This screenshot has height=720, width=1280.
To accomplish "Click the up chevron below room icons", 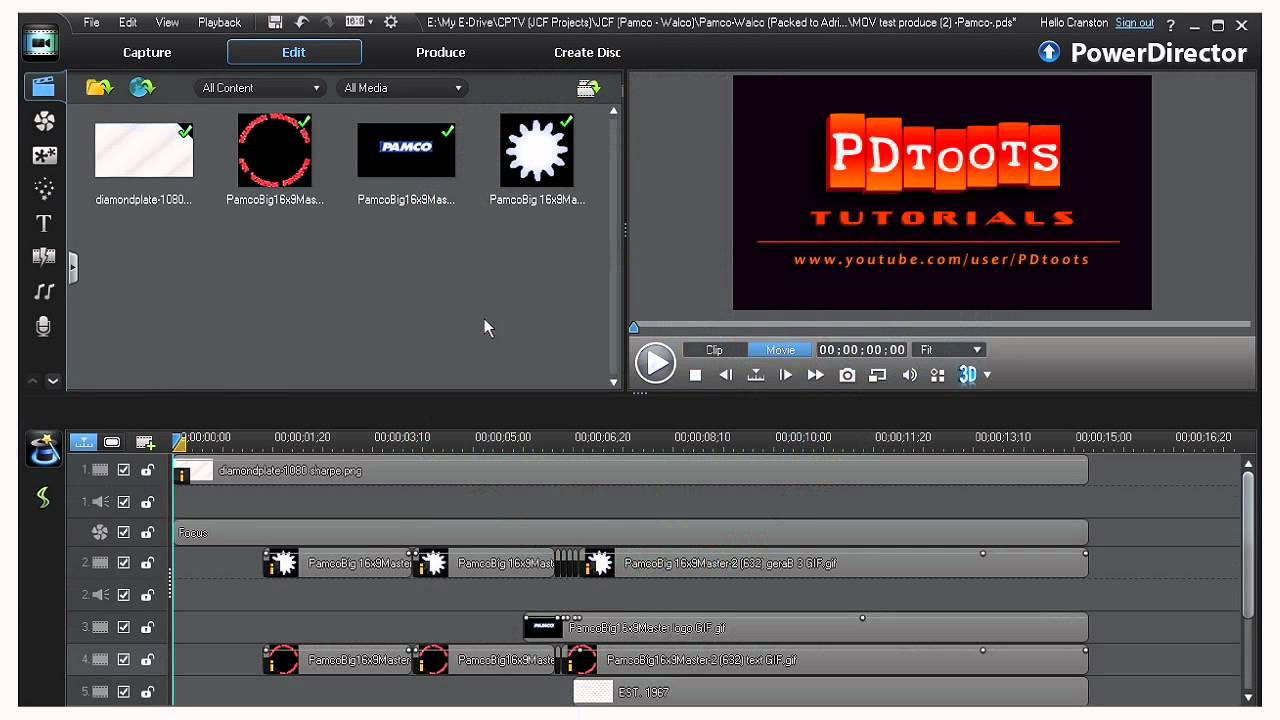I will pyautogui.click(x=33, y=381).
